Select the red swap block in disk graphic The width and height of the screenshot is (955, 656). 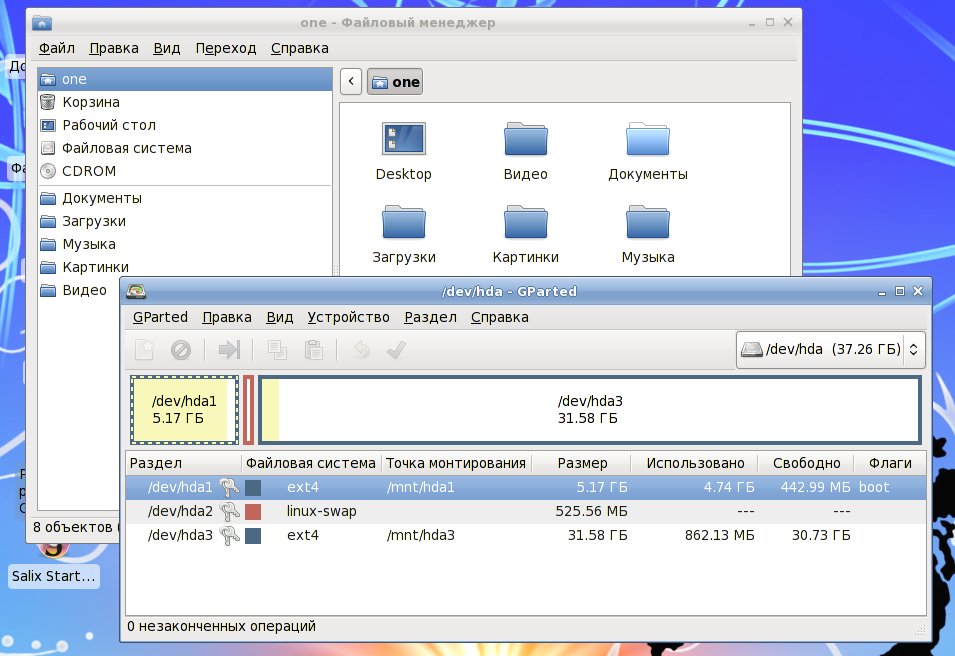248,410
